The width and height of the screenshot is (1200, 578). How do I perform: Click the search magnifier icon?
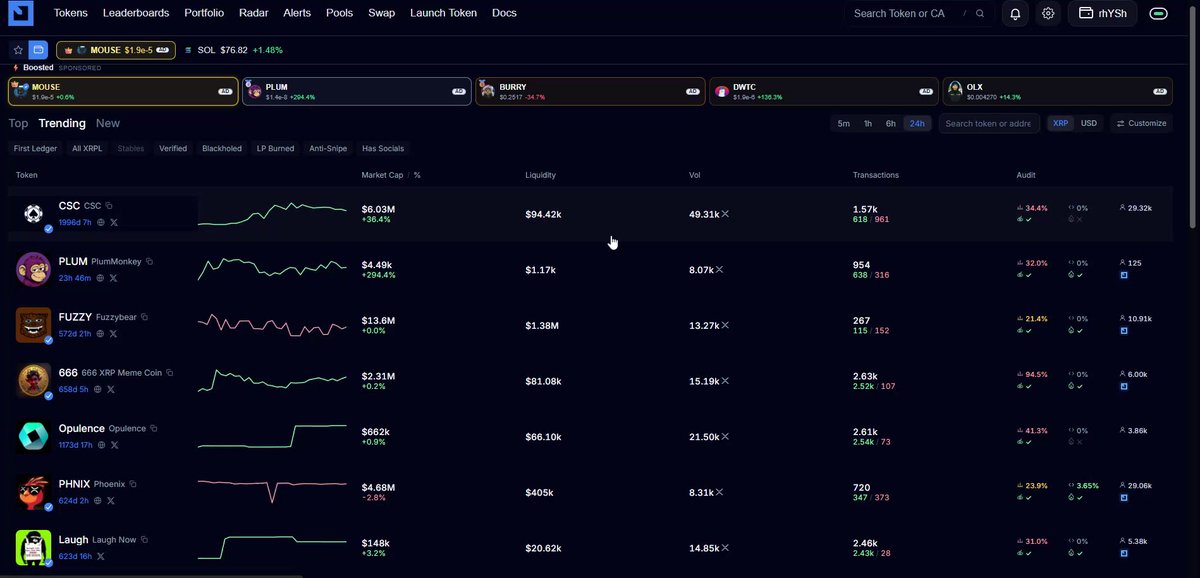pos(980,14)
